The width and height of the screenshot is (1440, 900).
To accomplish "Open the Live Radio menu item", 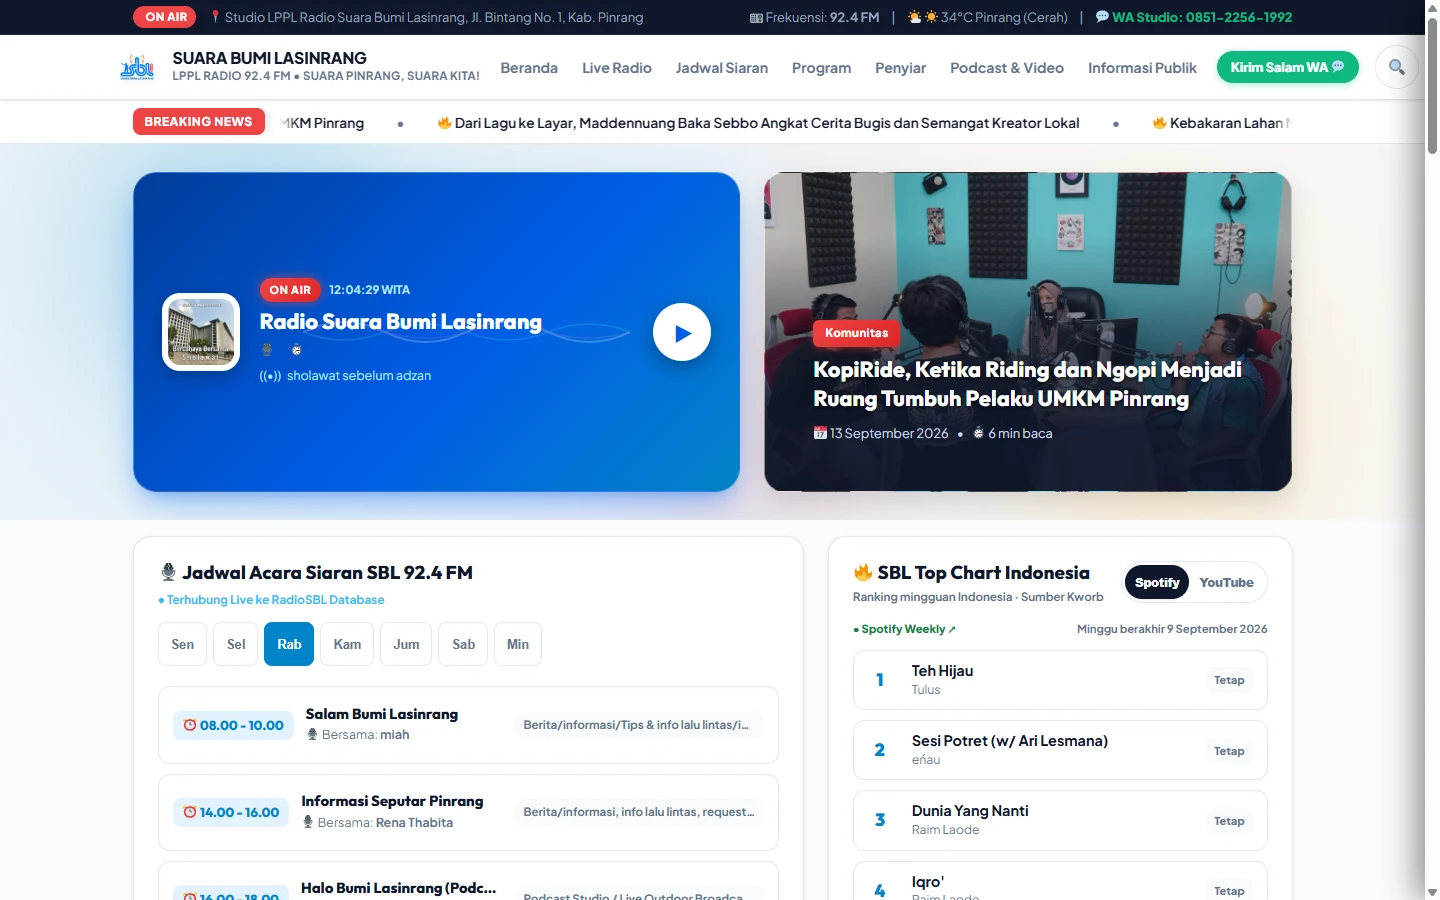I will click(x=617, y=68).
